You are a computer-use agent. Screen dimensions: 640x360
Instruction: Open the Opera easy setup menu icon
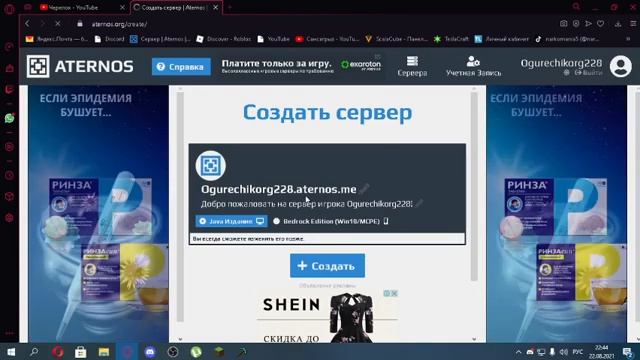[x=633, y=24]
